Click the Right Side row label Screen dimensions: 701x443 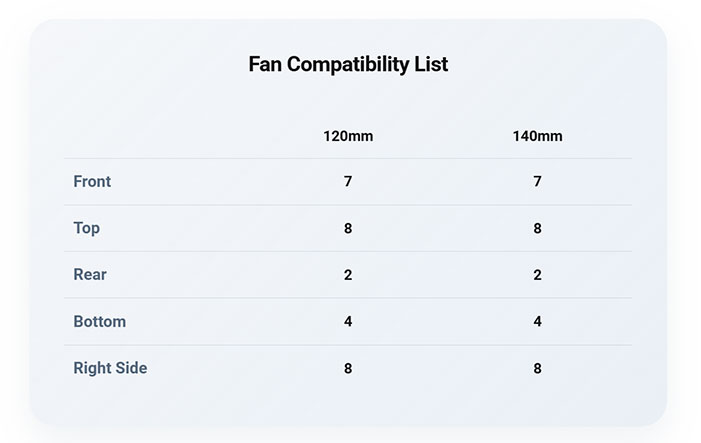(110, 368)
